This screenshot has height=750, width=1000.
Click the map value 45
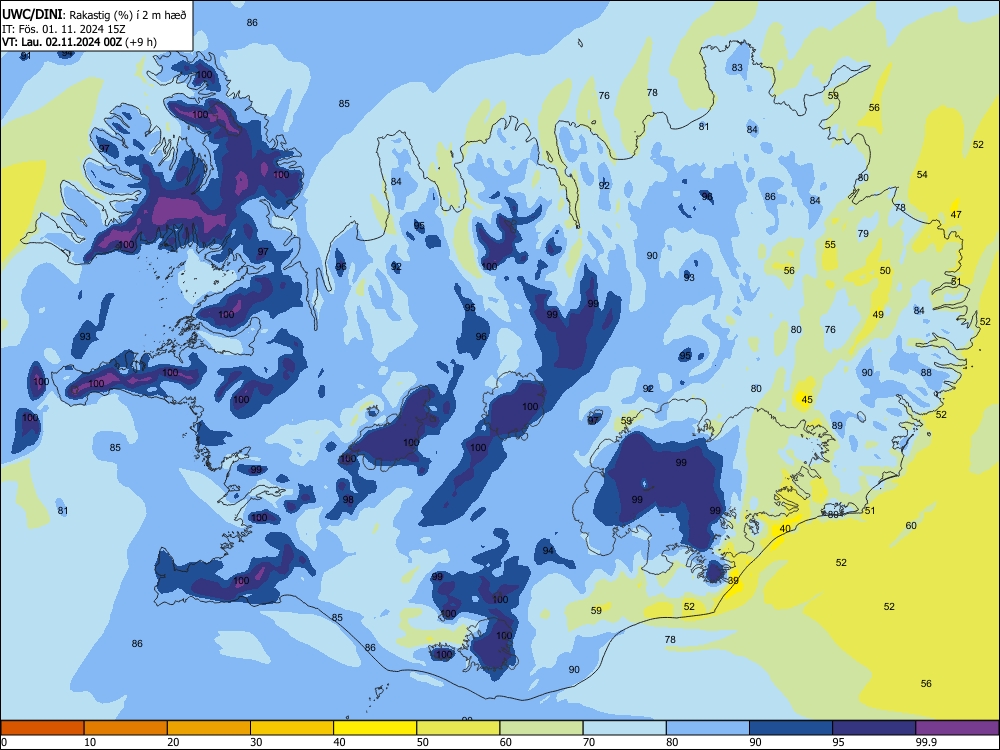coord(807,400)
